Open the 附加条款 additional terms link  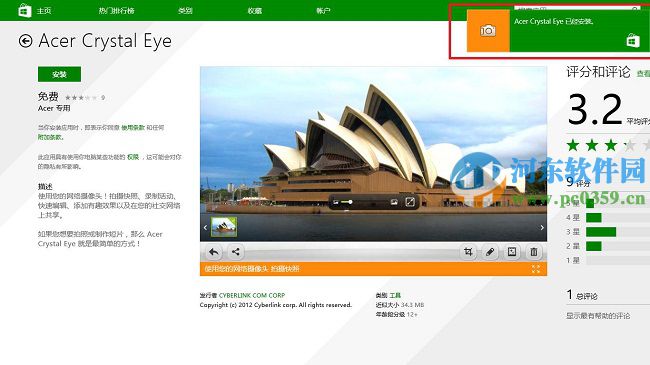pos(51,137)
